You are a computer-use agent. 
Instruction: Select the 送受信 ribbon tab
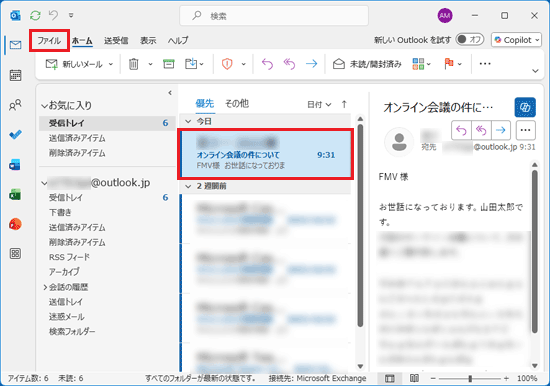point(116,41)
